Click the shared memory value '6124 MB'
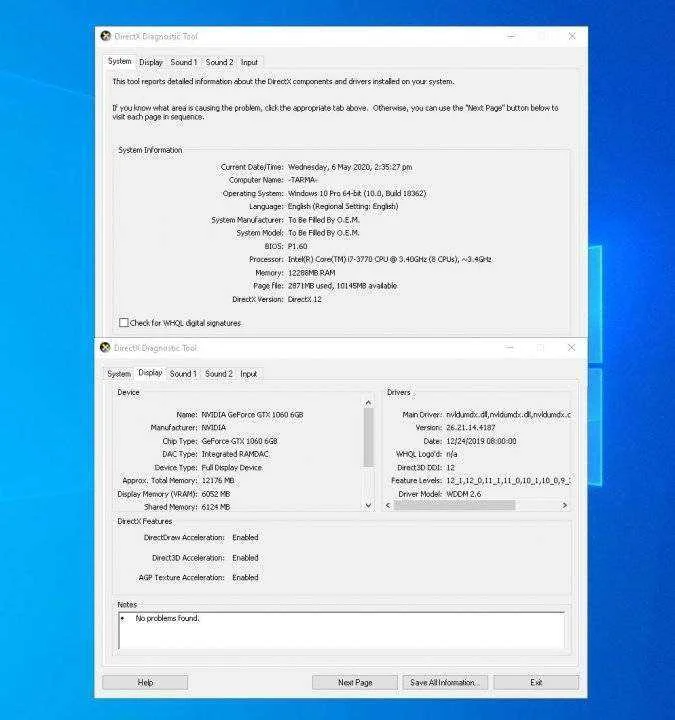Screen dimensions: 675x720 pos(216,507)
